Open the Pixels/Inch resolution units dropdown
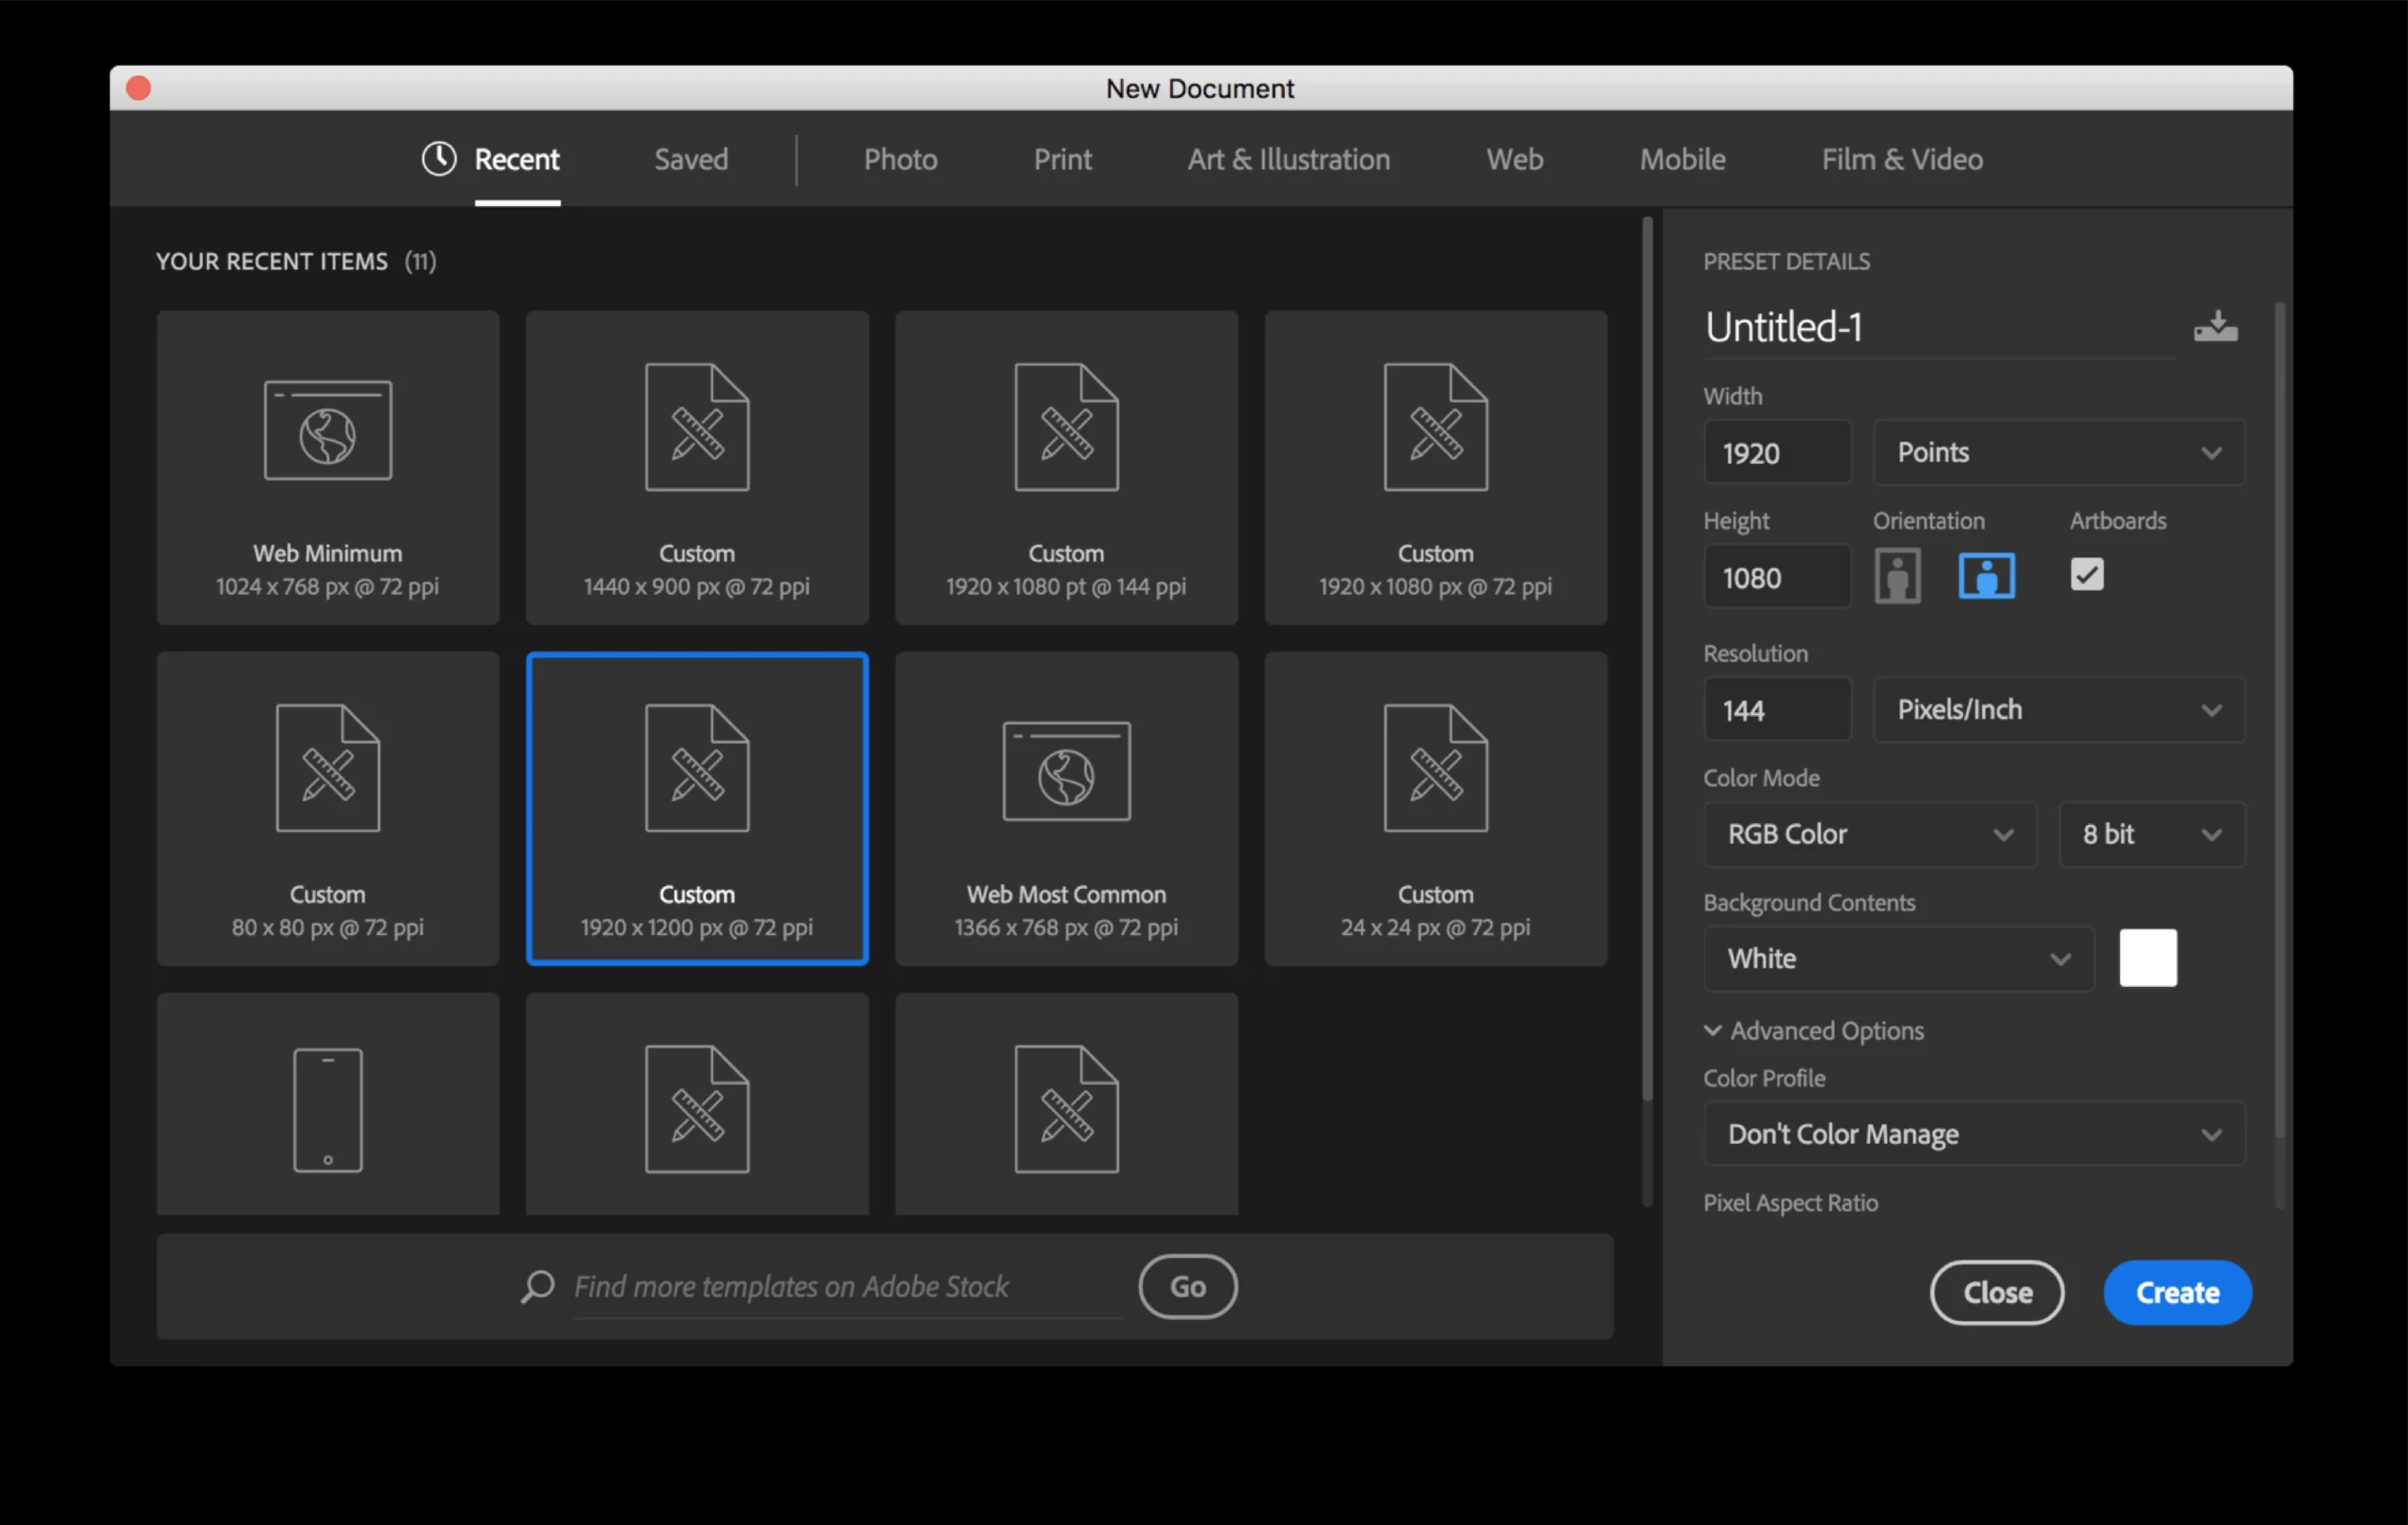The image size is (2408, 1525). click(2058, 709)
